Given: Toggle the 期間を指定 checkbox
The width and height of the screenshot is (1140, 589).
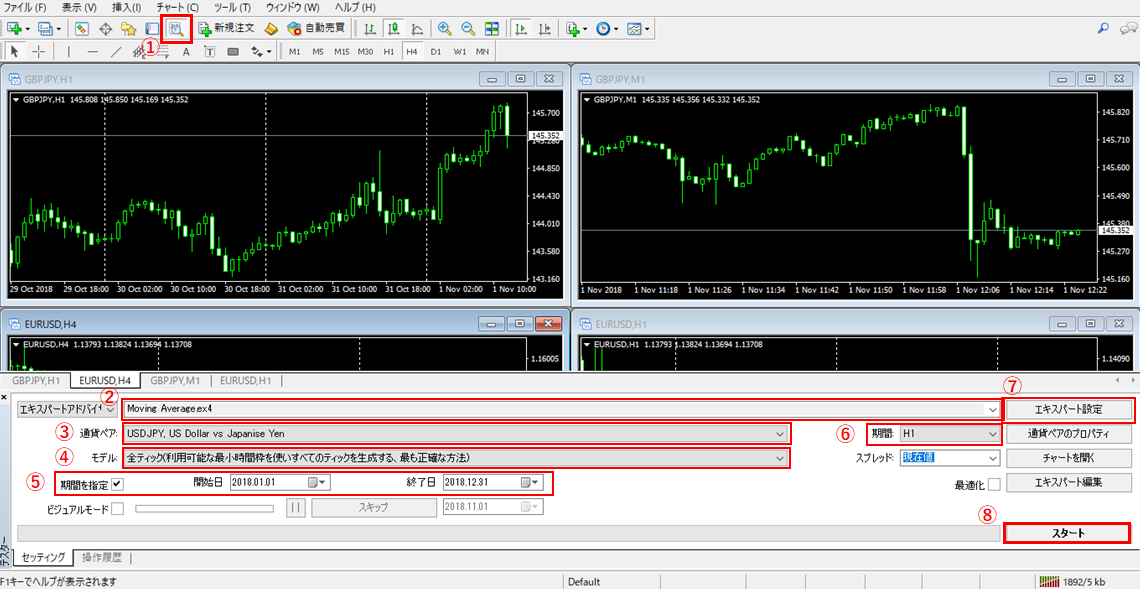Looking at the screenshot, I should click(x=117, y=483).
